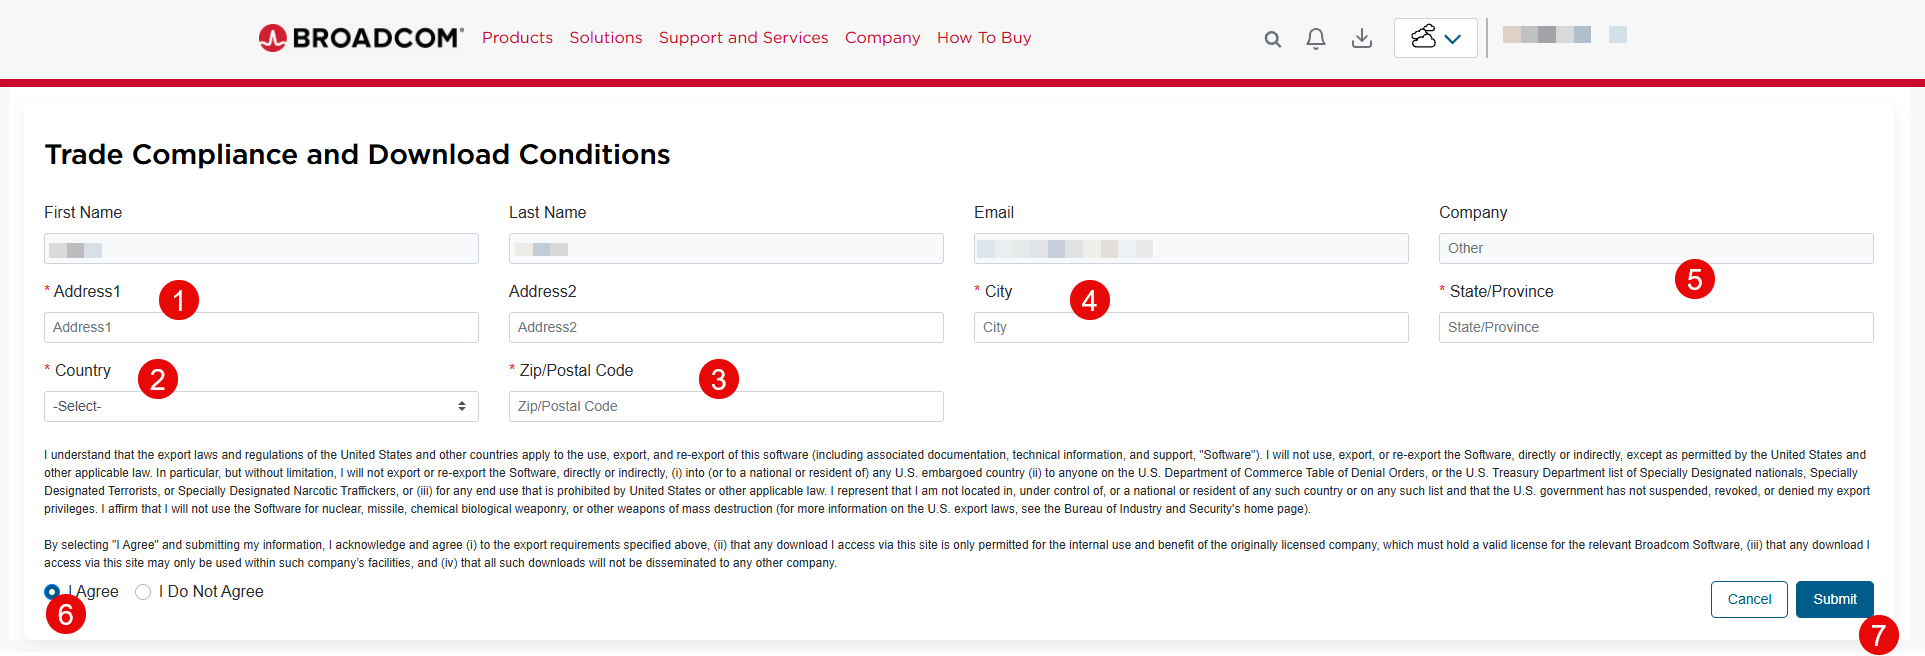Open the search magnifier icon
The width and height of the screenshot is (1925, 656).
[x=1272, y=39]
